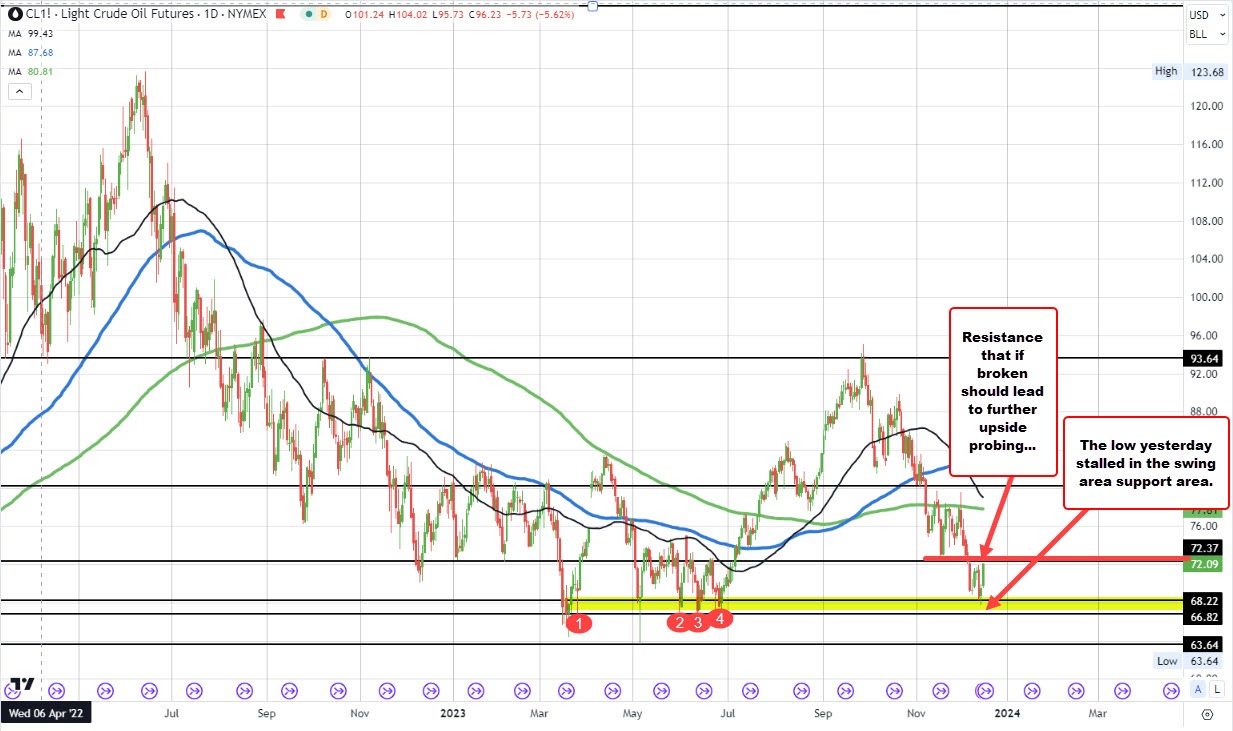Click the TradingView logo in the corner

point(22,685)
